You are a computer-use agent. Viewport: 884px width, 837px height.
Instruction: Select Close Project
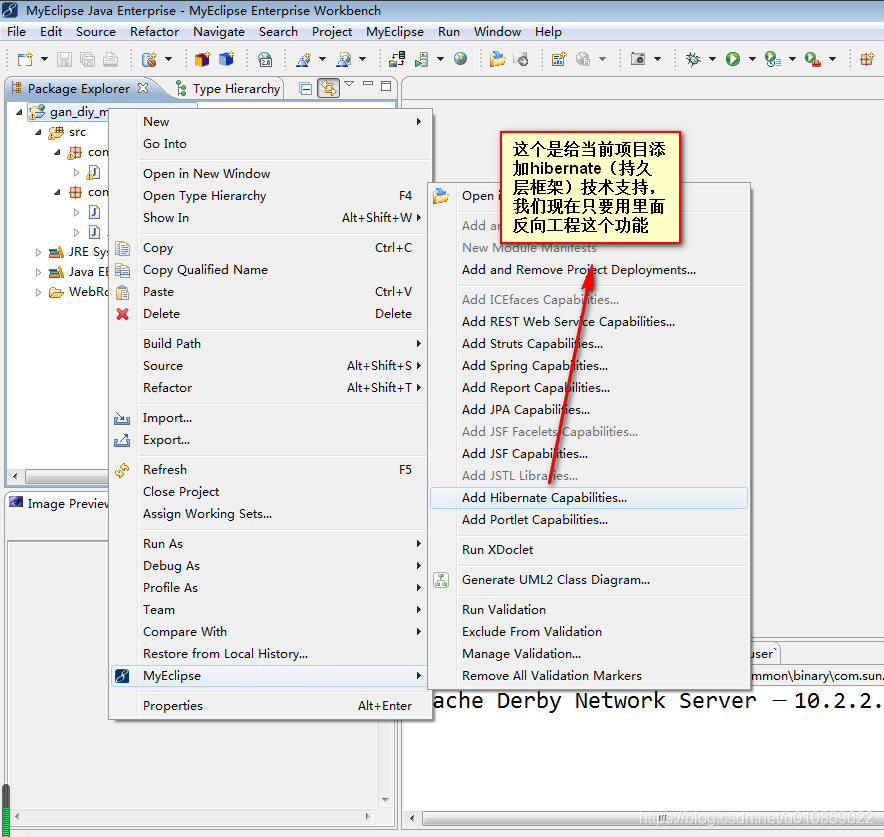click(269, 492)
